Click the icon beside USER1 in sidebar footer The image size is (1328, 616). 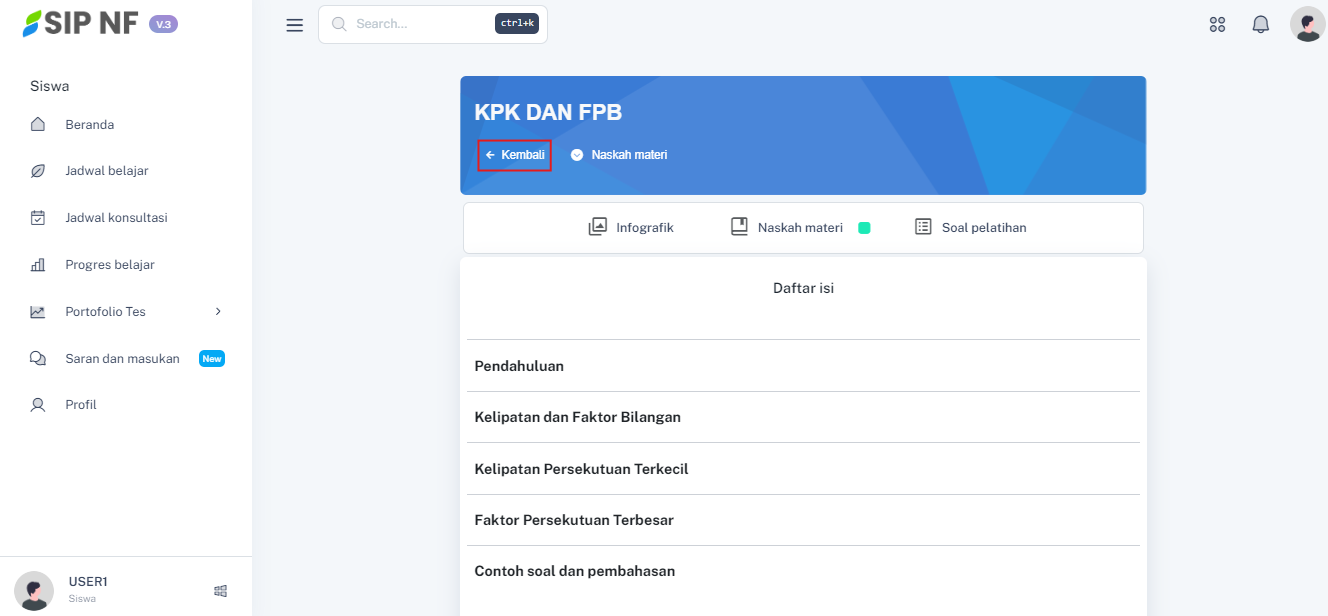click(x=221, y=591)
